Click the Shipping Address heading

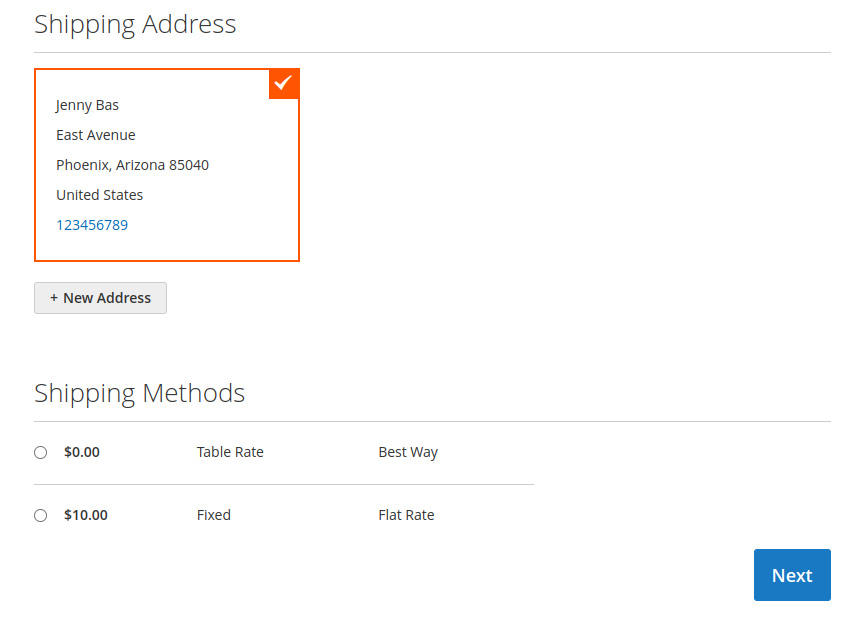coord(135,25)
